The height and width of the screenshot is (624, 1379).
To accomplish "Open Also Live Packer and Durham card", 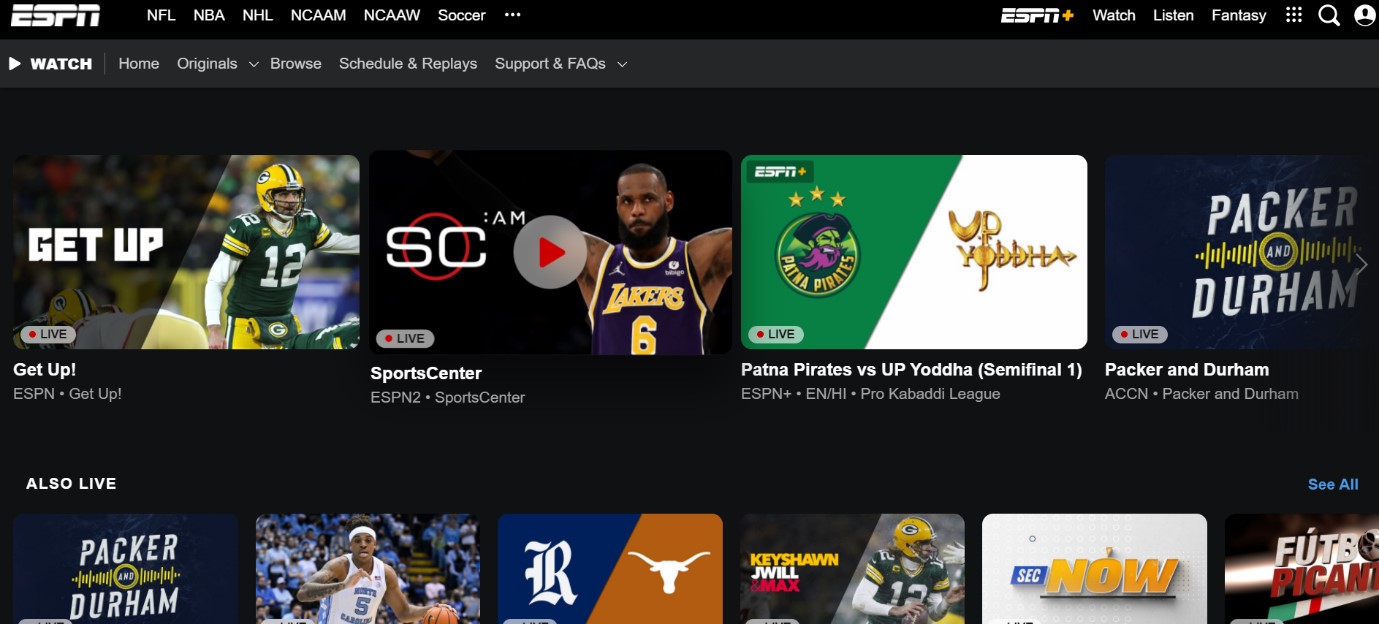I will [x=126, y=569].
